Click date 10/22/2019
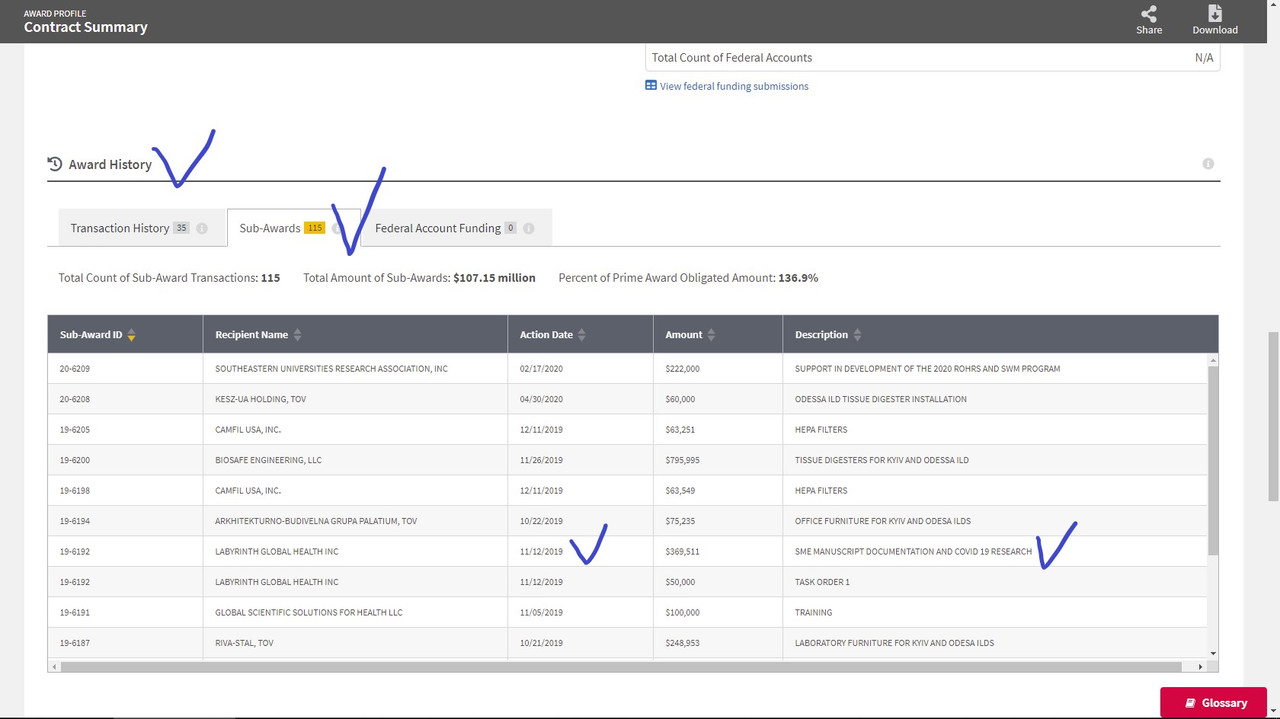This screenshot has height=719, width=1280. point(541,521)
